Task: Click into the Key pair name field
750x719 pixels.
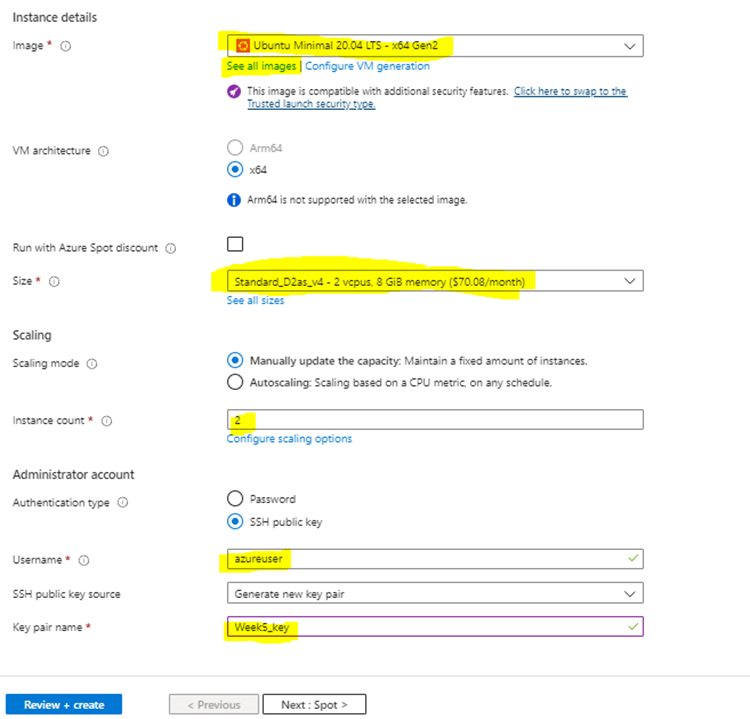Action: (x=435, y=627)
